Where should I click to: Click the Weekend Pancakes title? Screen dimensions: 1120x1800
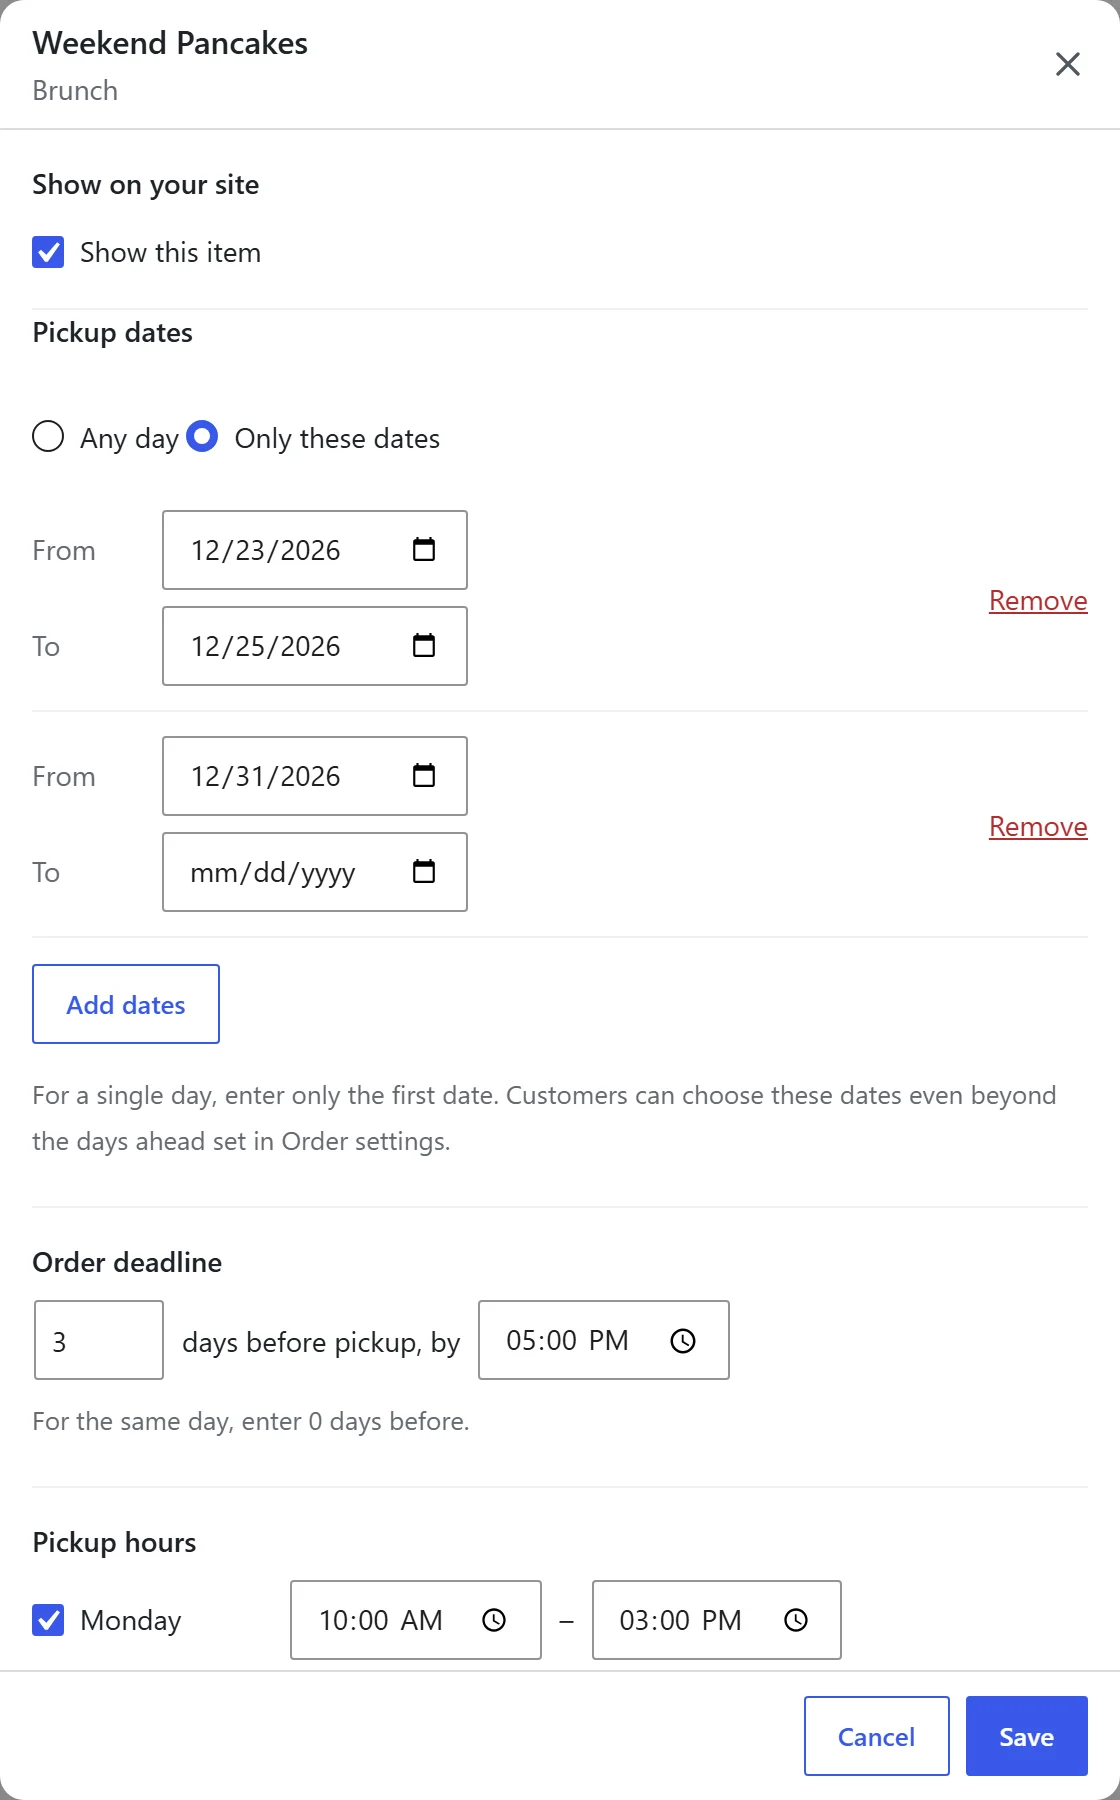(170, 43)
